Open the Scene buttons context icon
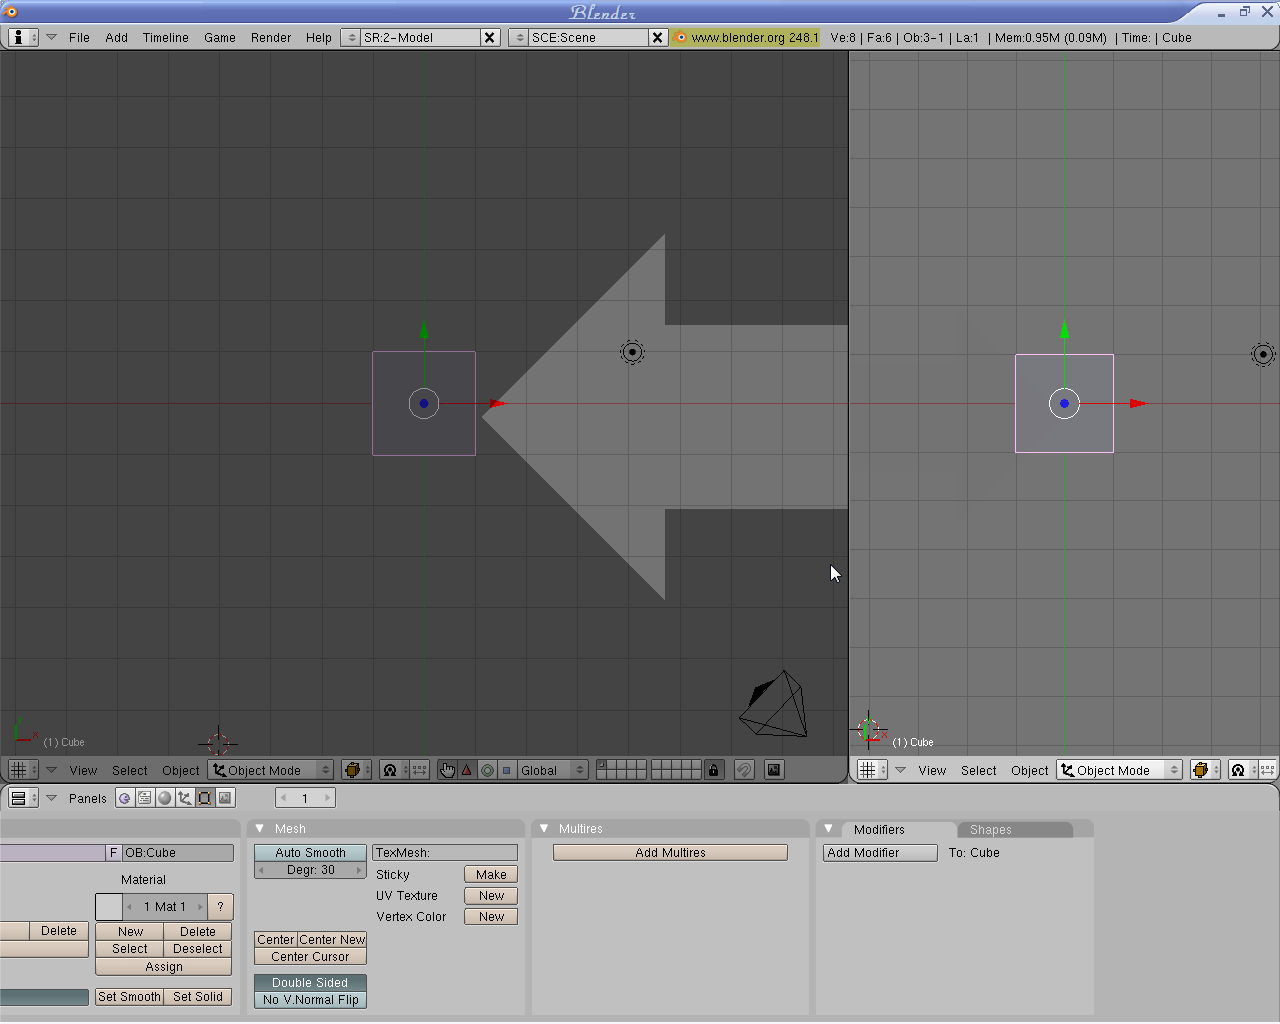This screenshot has width=1280, height=1024. pos(225,798)
